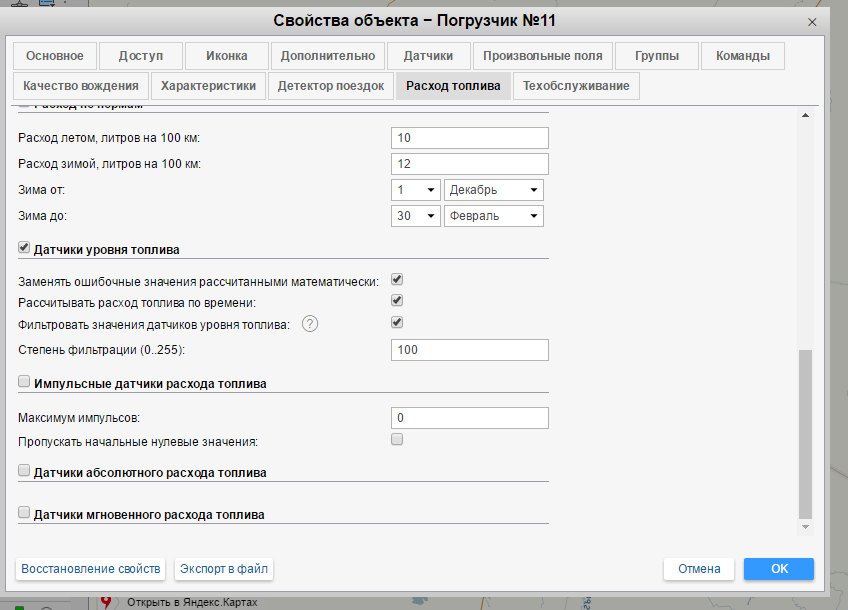Uncheck replace erroneous values mathematically

click(397, 280)
